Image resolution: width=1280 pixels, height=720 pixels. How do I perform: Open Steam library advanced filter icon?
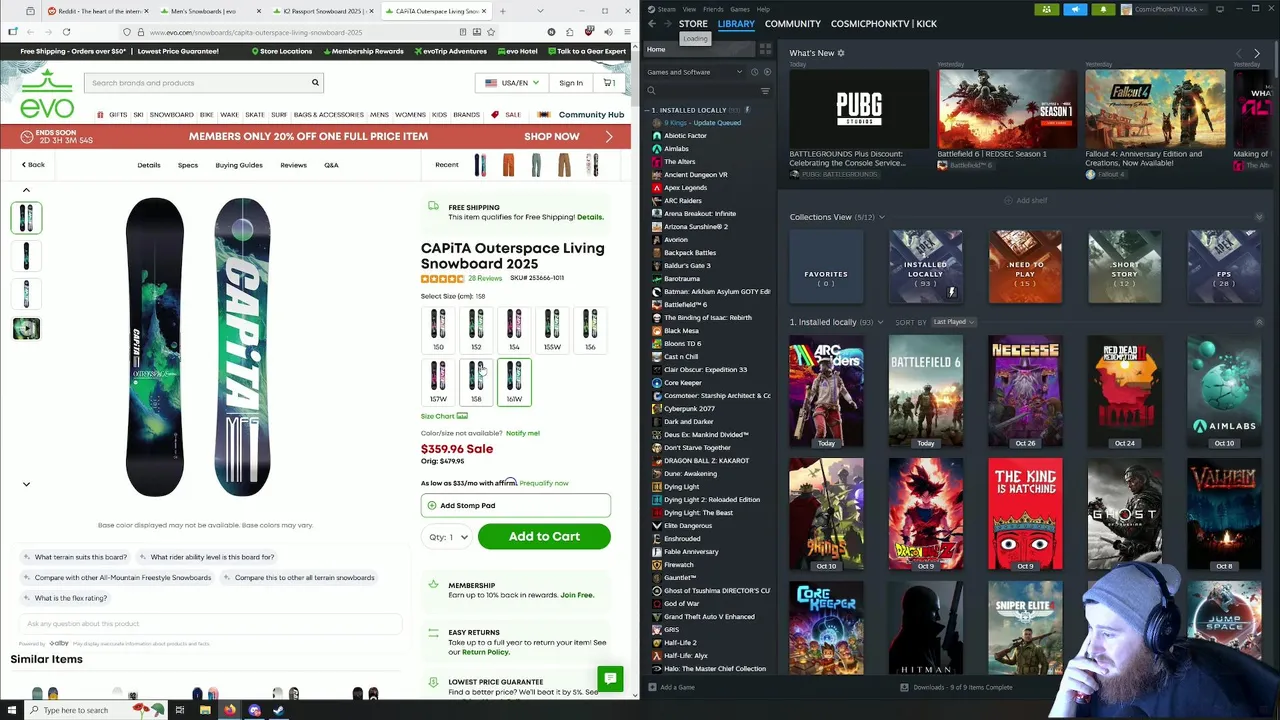click(765, 91)
